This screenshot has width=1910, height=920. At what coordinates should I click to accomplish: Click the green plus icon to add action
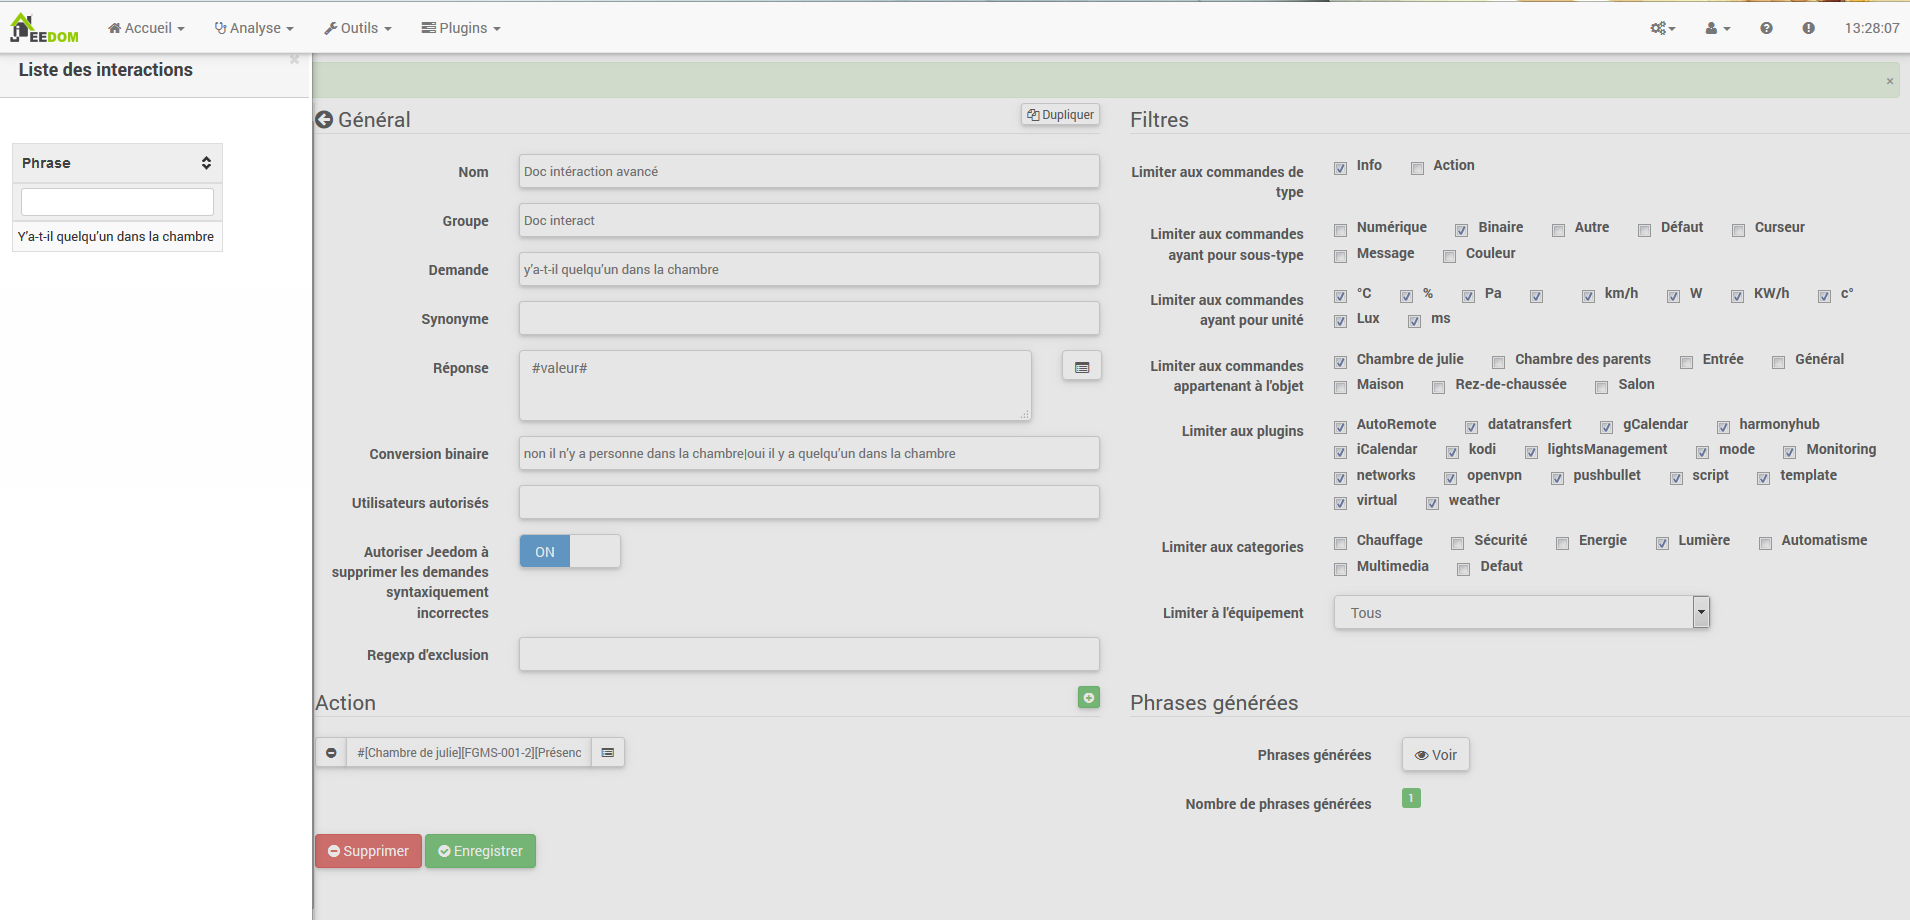pos(1088,697)
